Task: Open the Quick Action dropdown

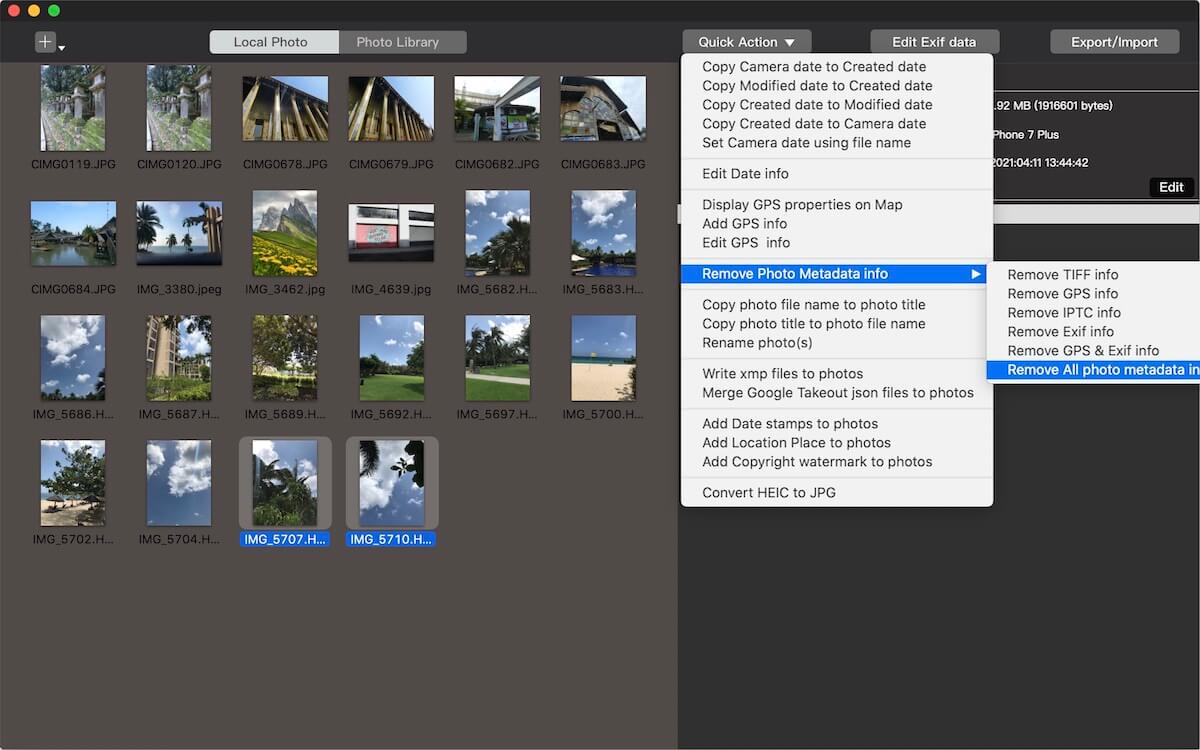Action: (747, 42)
